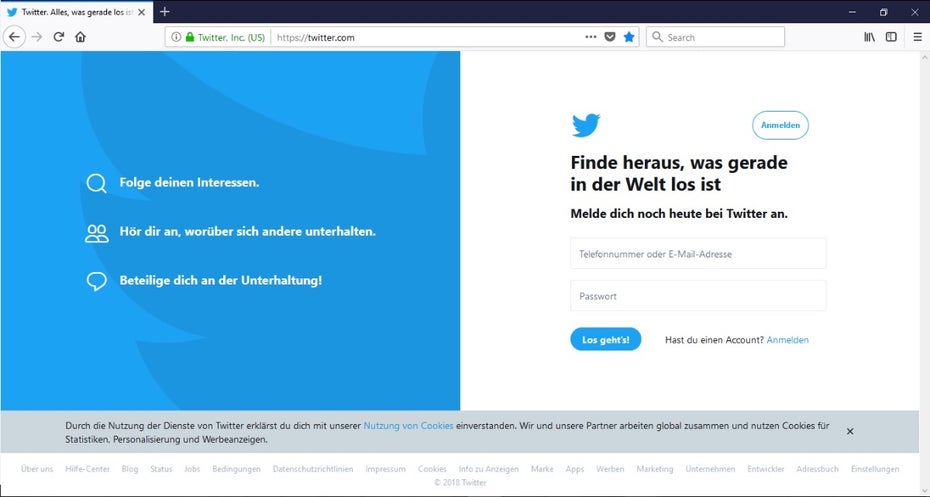Screen dimensions: 930x497
Task: Reload the Twitter page
Action: 58,37
